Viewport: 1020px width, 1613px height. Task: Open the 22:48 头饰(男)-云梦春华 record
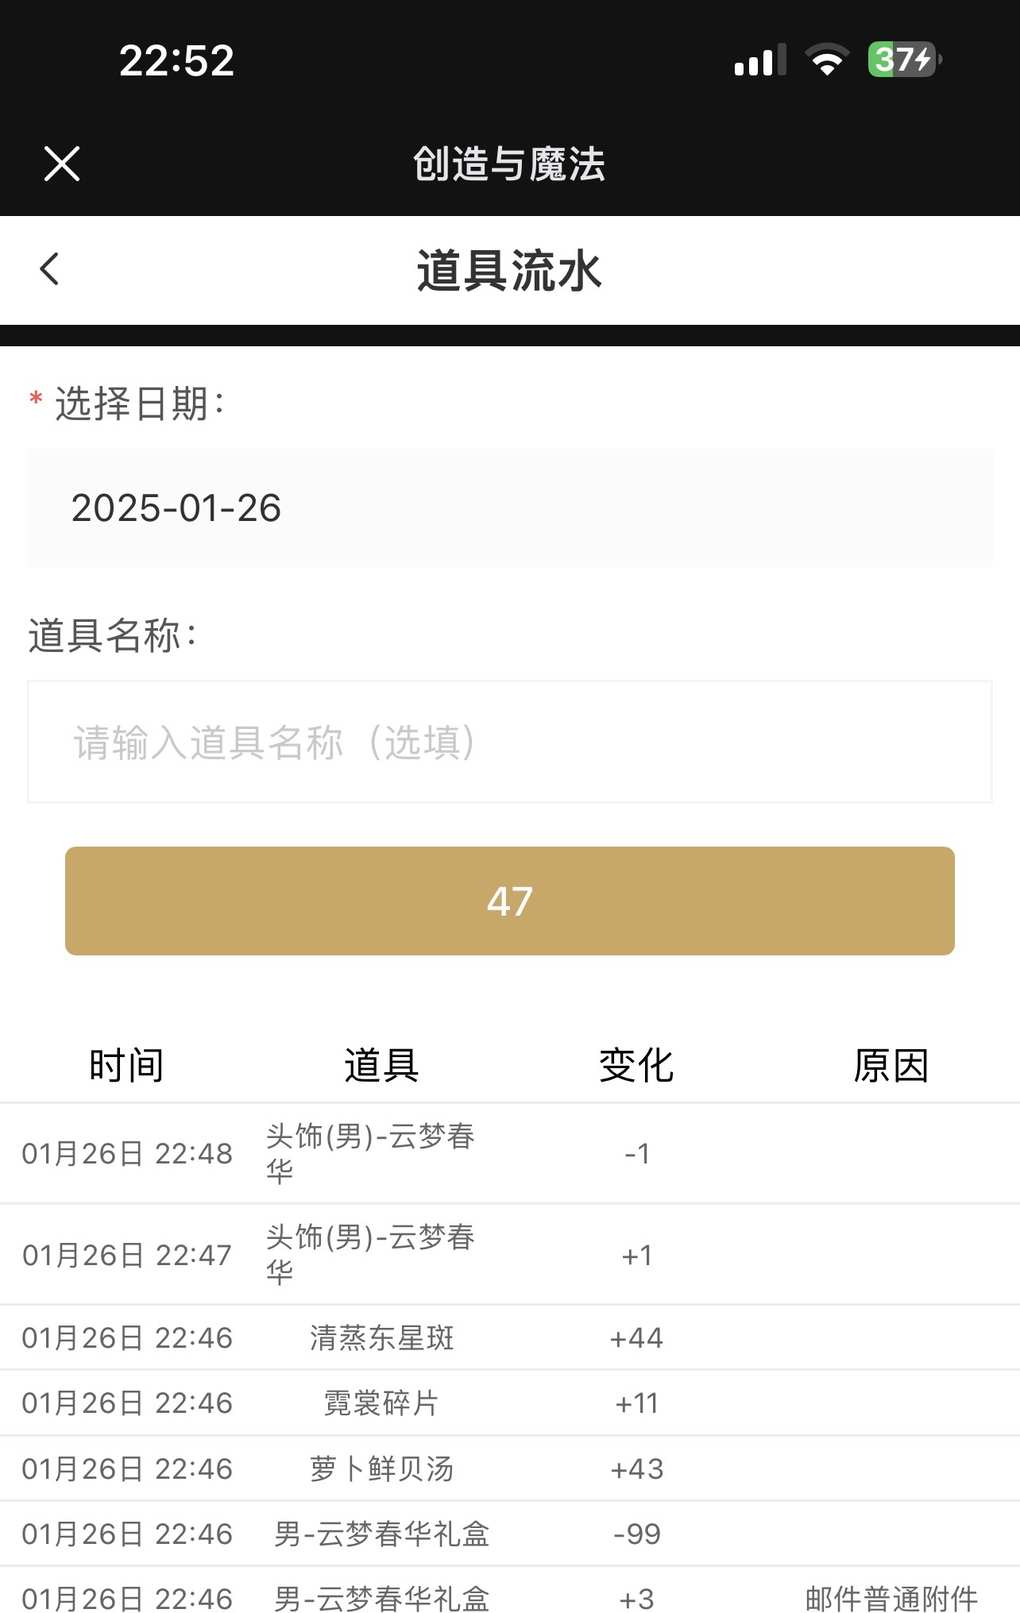tap(510, 1154)
